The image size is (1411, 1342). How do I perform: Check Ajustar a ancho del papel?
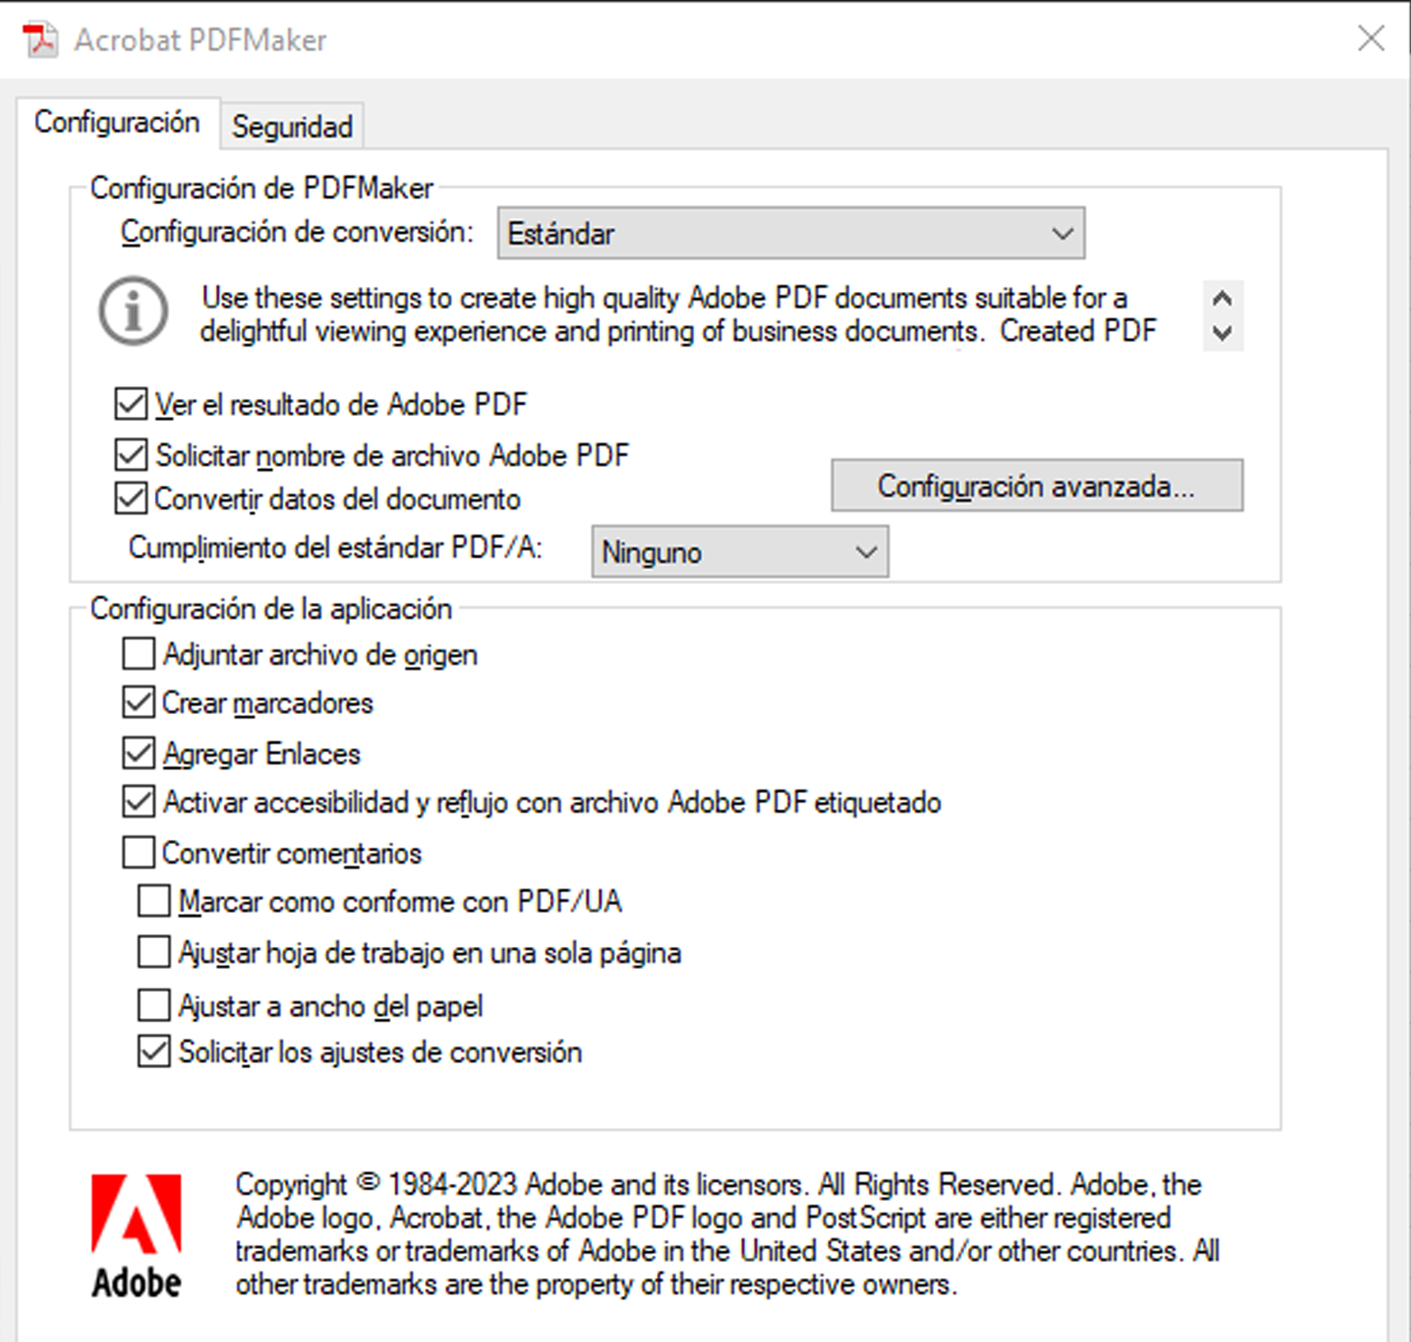[153, 1004]
